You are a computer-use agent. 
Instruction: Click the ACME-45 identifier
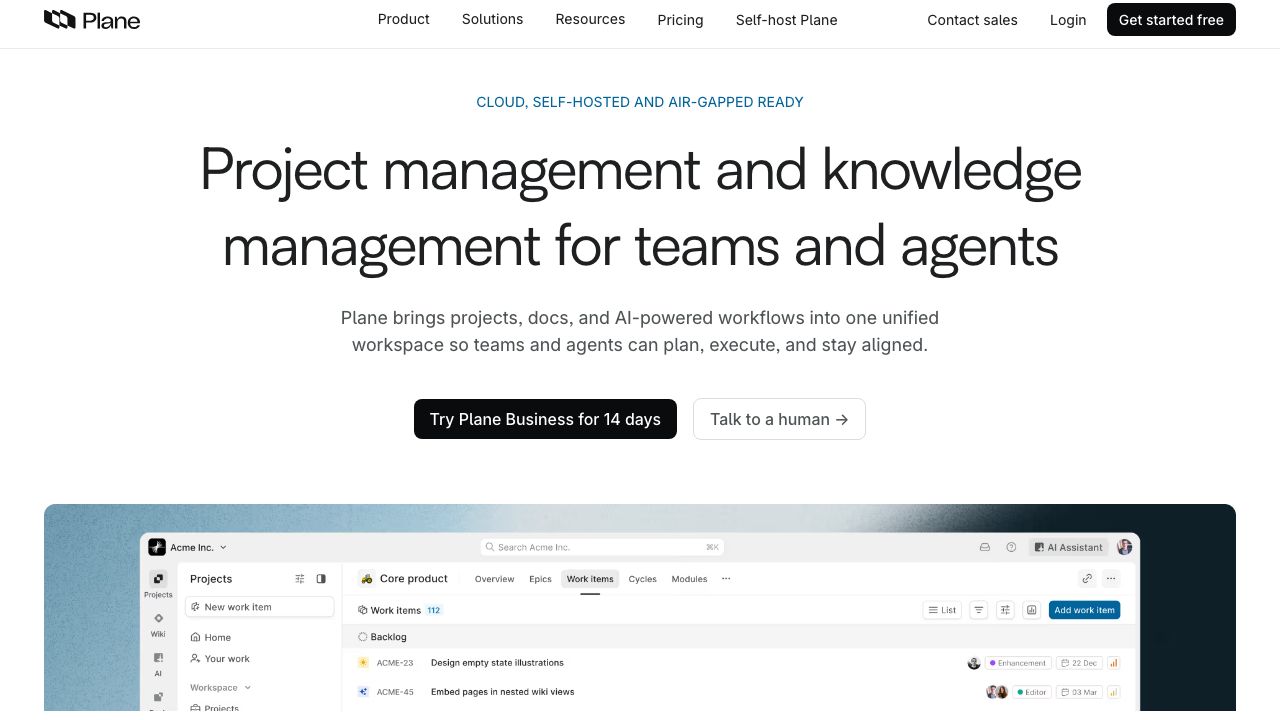click(x=395, y=692)
